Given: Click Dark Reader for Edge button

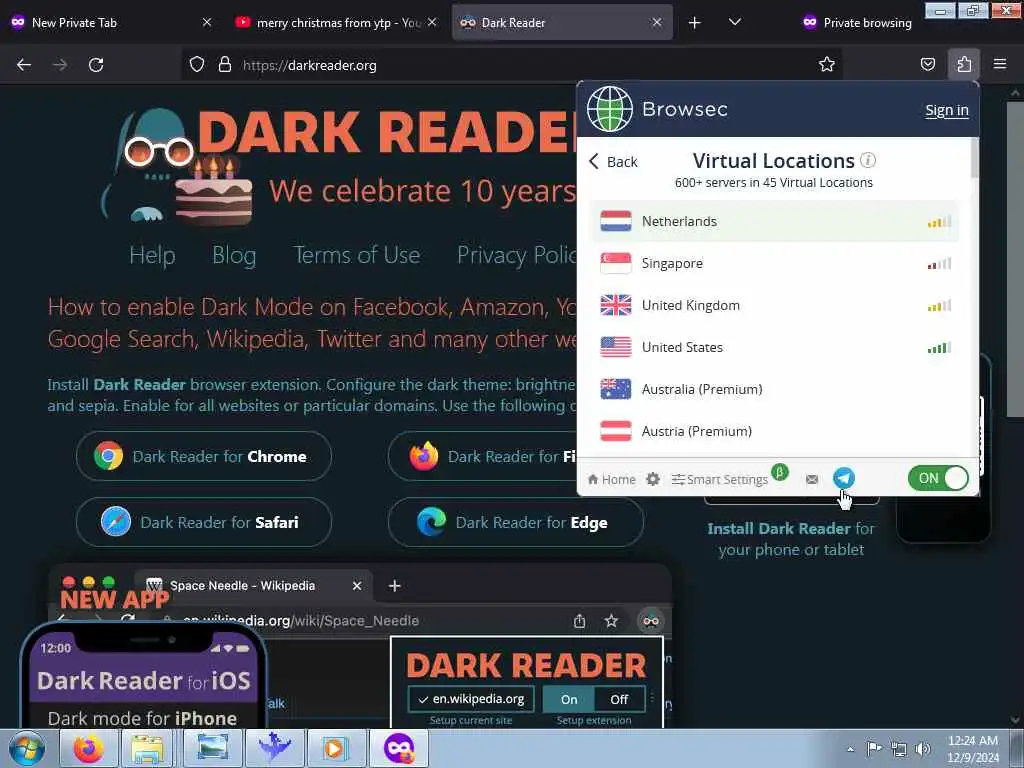Looking at the screenshot, I should [x=515, y=522].
